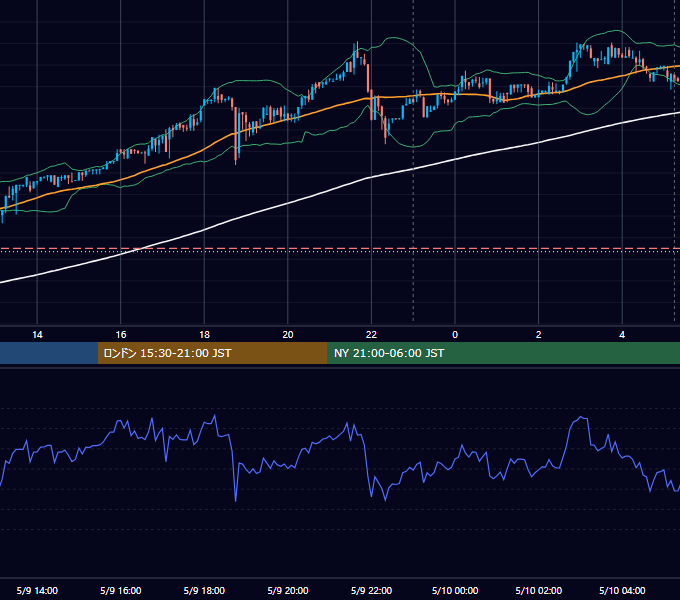Click the 20 hour axis label
The height and width of the screenshot is (600, 680).
[x=288, y=335]
